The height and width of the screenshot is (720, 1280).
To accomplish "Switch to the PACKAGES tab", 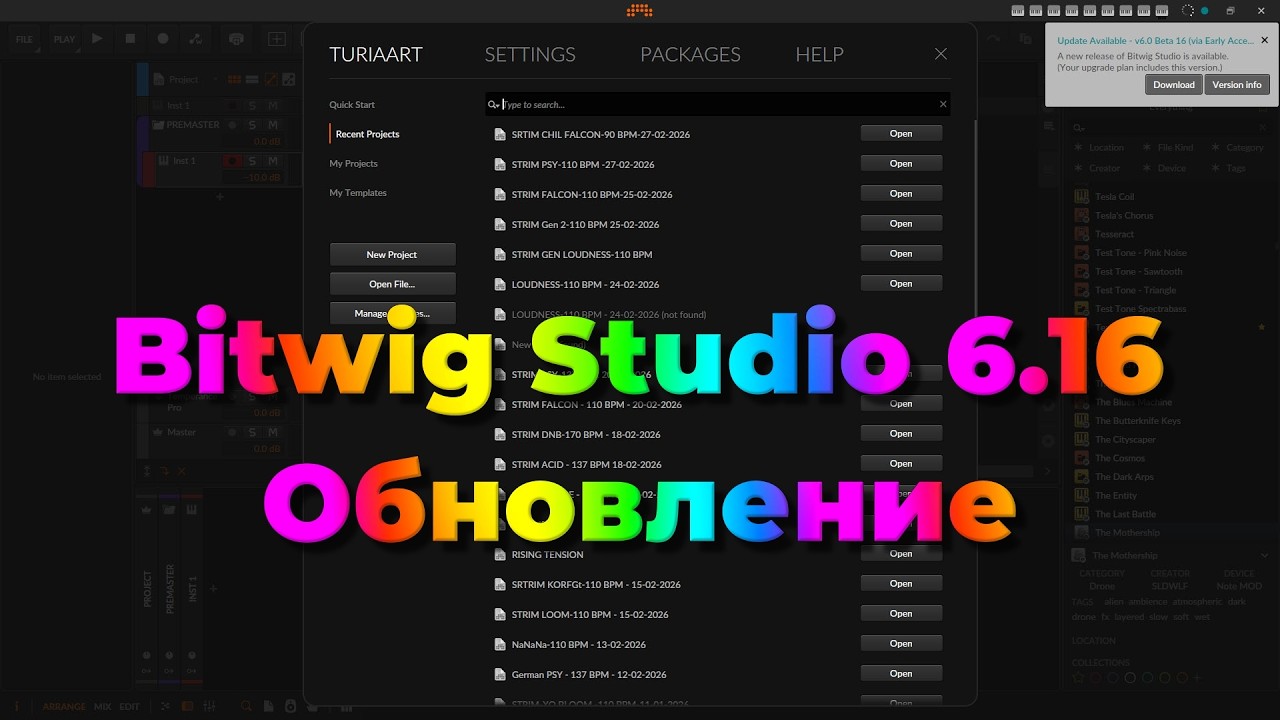I will click(690, 54).
